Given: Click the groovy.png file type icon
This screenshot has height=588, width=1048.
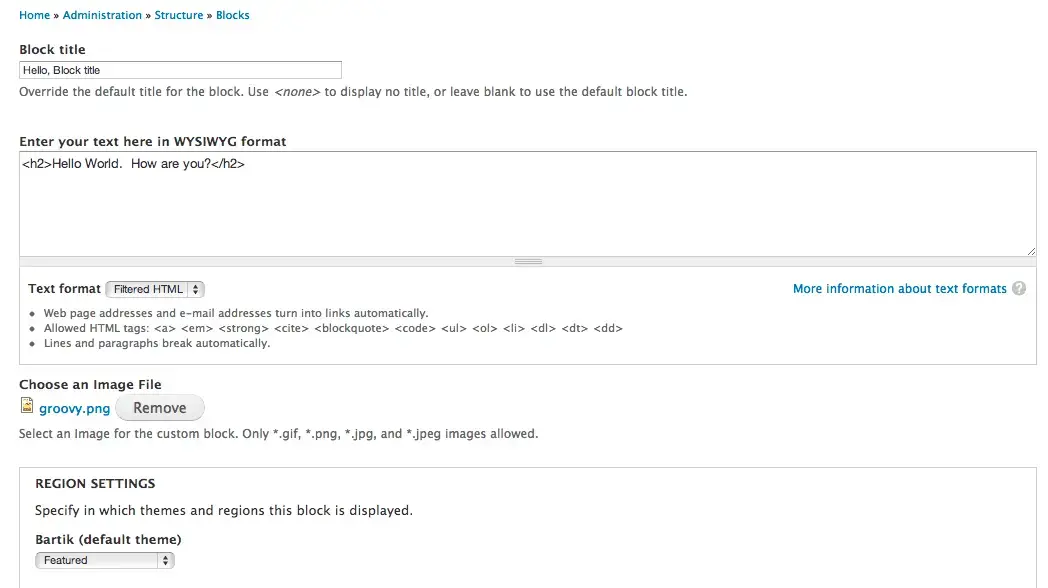Looking at the screenshot, I should point(27,407).
